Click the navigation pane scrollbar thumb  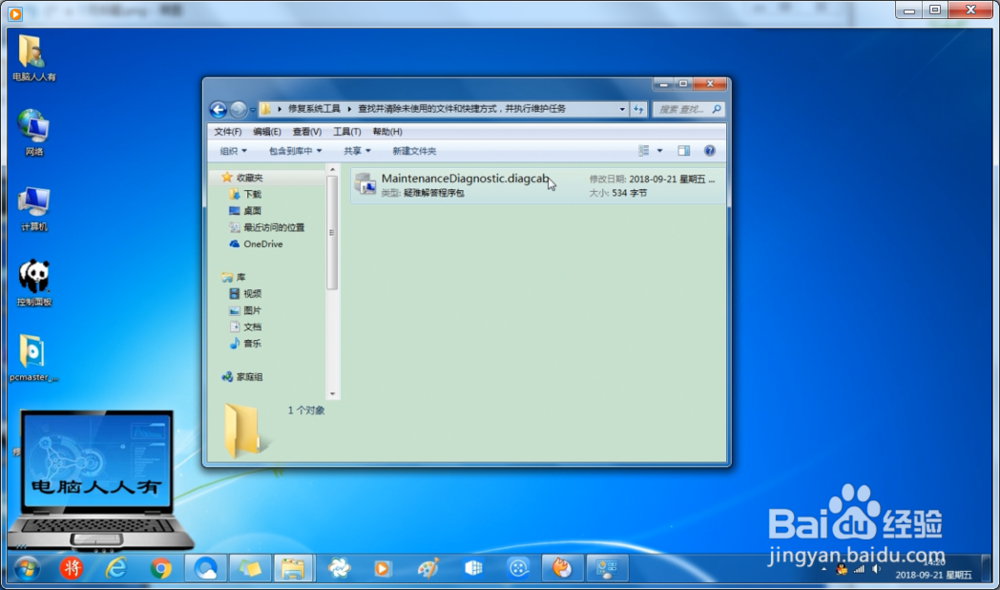click(332, 232)
